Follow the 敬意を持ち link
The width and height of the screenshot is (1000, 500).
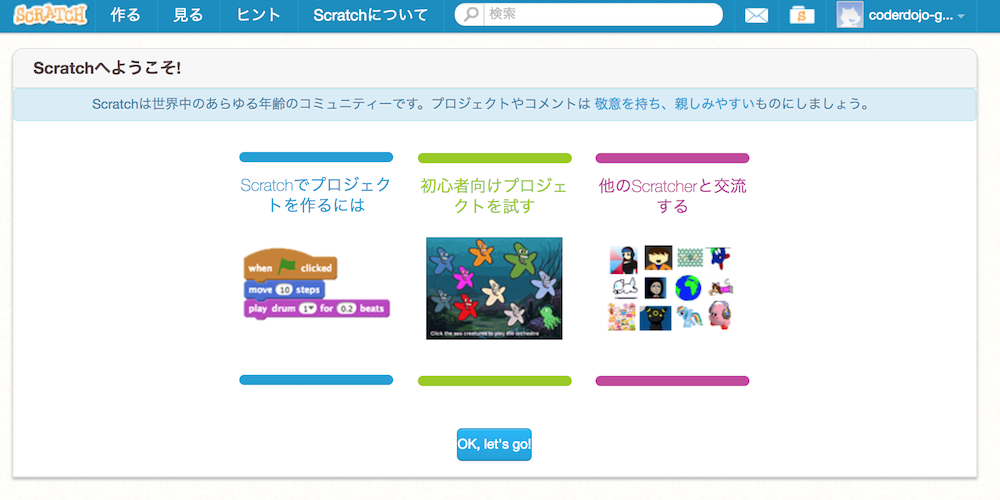[628, 104]
